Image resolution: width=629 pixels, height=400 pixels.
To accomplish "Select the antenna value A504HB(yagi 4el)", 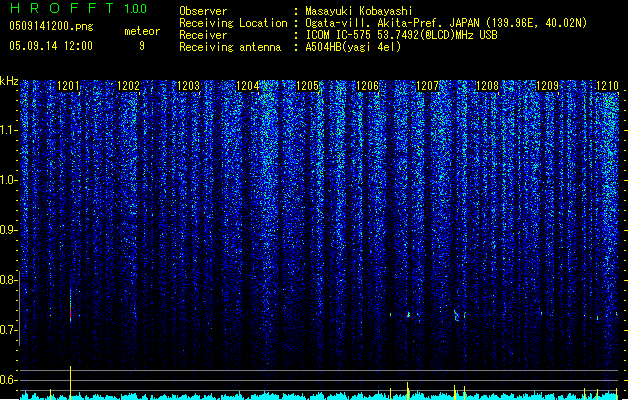I will [x=353, y=47].
